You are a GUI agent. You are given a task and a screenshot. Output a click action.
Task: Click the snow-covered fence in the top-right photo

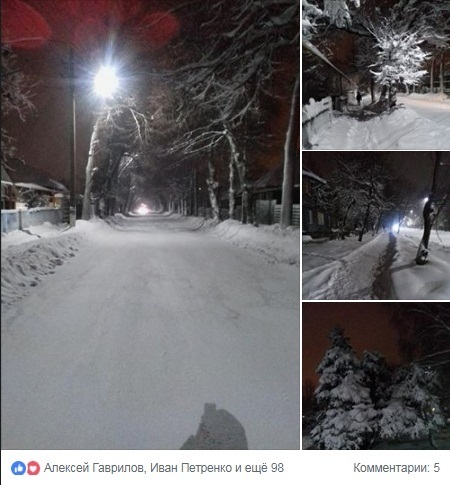pos(317,115)
